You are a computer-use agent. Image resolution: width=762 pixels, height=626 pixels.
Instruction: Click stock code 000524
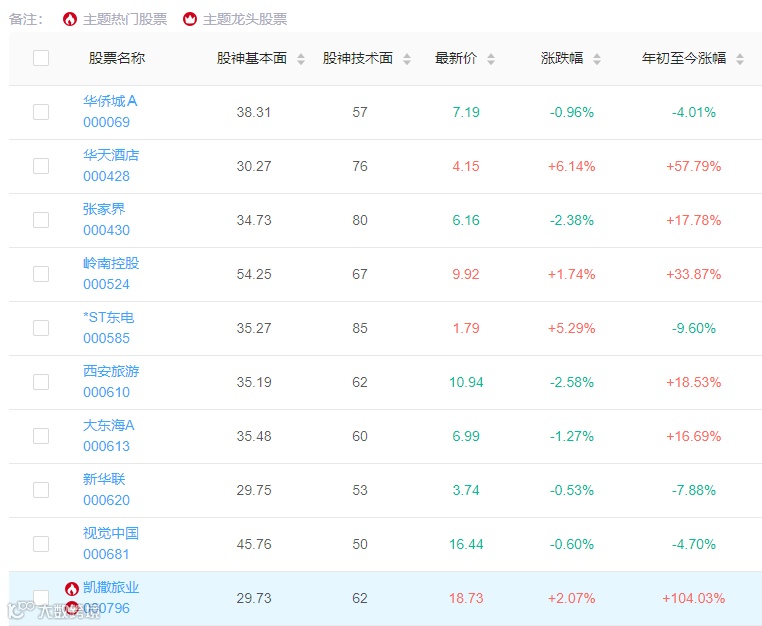pos(106,284)
